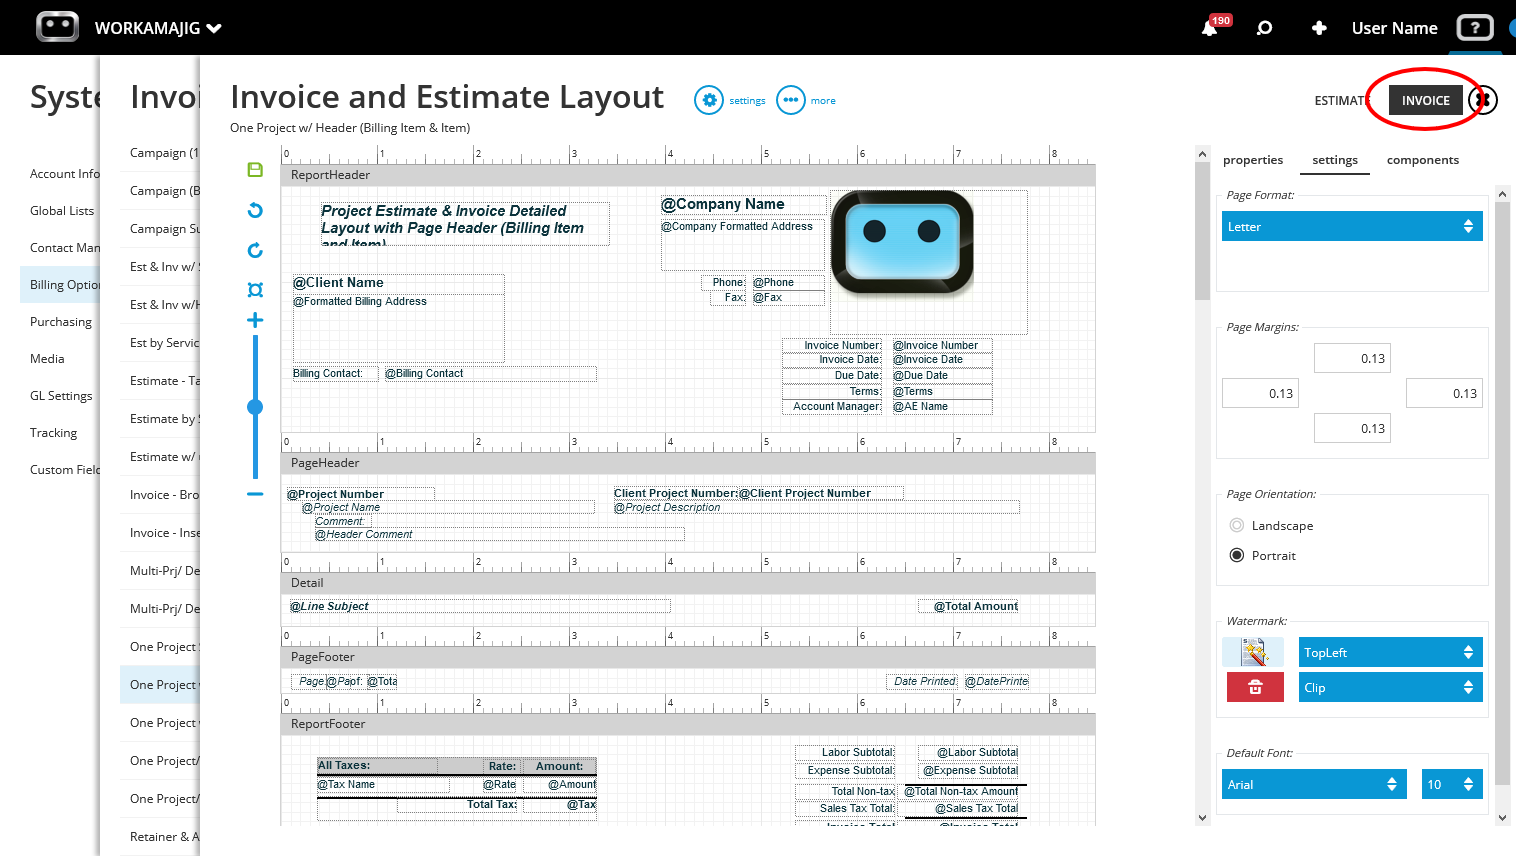The width and height of the screenshot is (1516, 856).
Task: Switch to the properties tab
Action: [x=1253, y=160]
